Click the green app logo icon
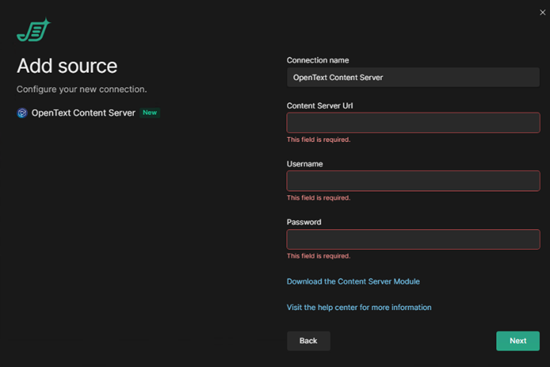Viewport: 550px width, 367px height. coord(34,30)
